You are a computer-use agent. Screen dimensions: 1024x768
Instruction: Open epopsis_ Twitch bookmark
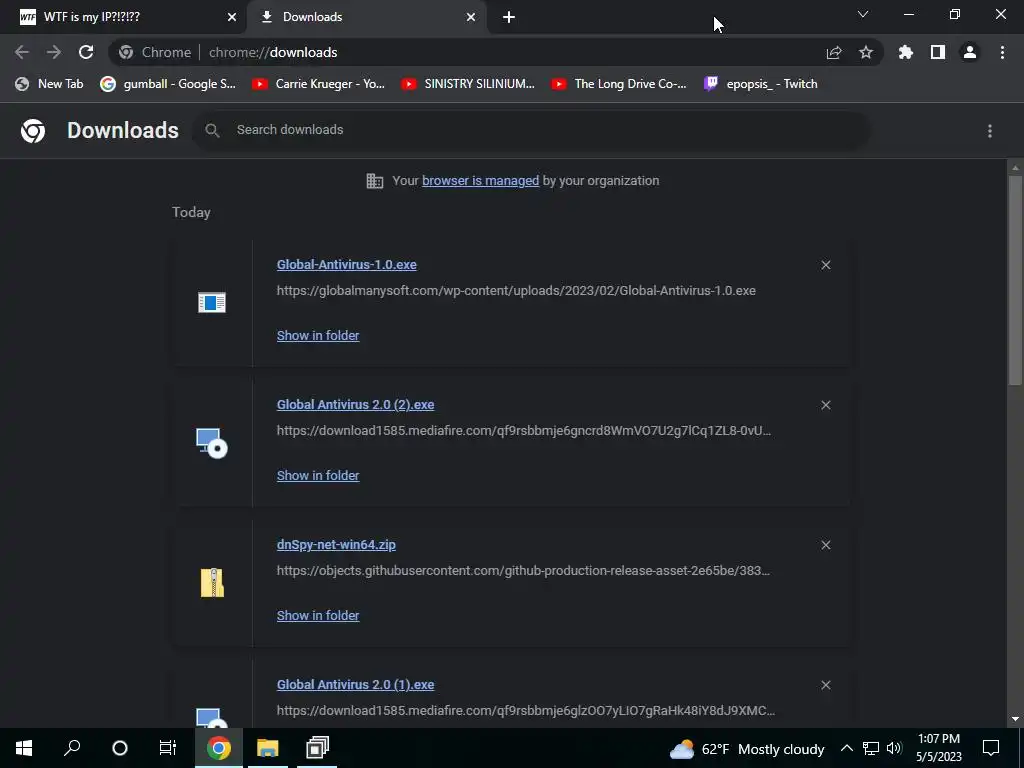[761, 84]
